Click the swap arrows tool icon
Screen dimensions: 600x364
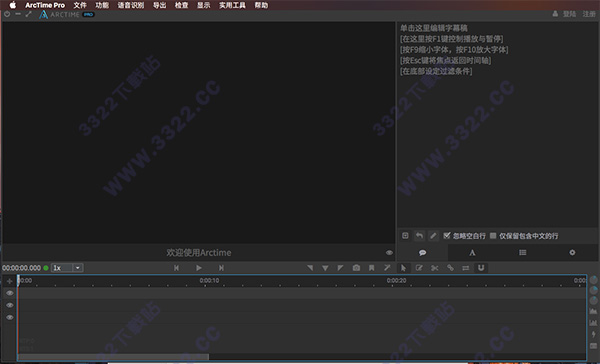click(x=465, y=268)
